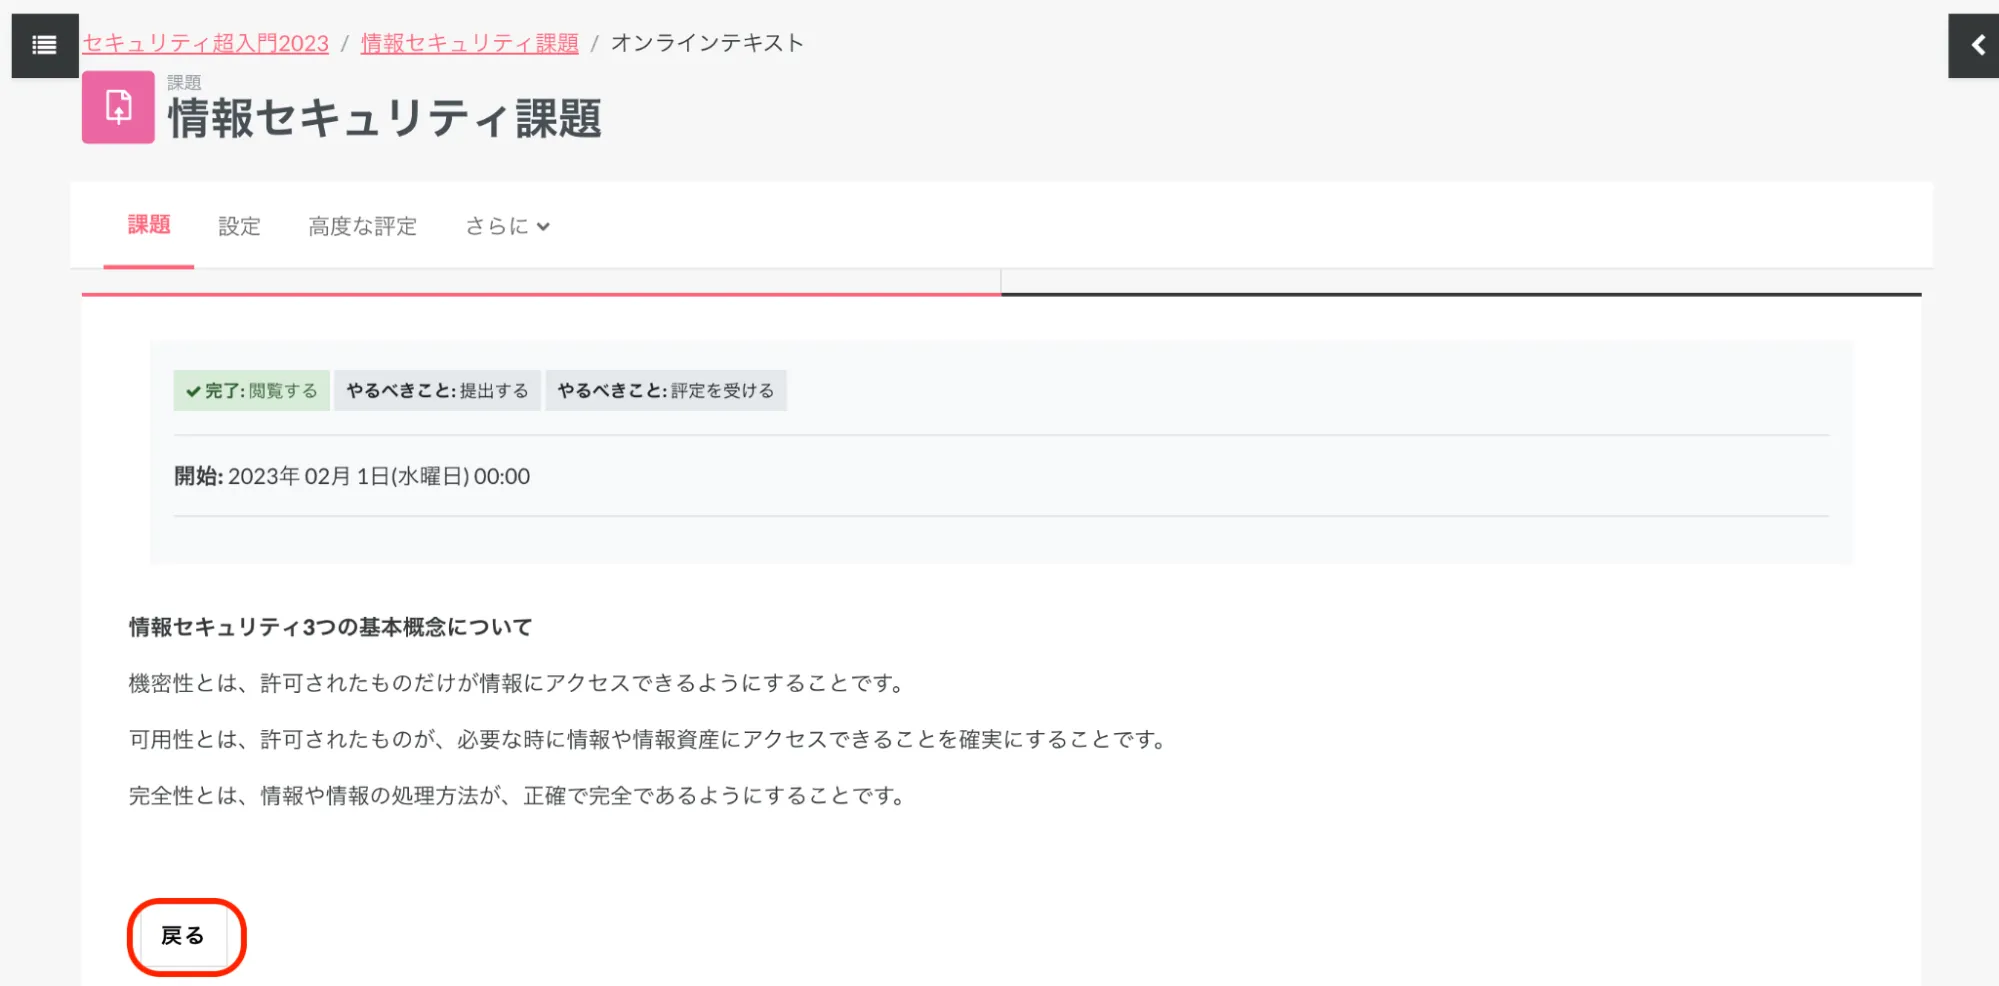The height and width of the screenshot is (986, 1999).
Task: Click the pink assignment activity icon
Action: (x=118, y=107)
